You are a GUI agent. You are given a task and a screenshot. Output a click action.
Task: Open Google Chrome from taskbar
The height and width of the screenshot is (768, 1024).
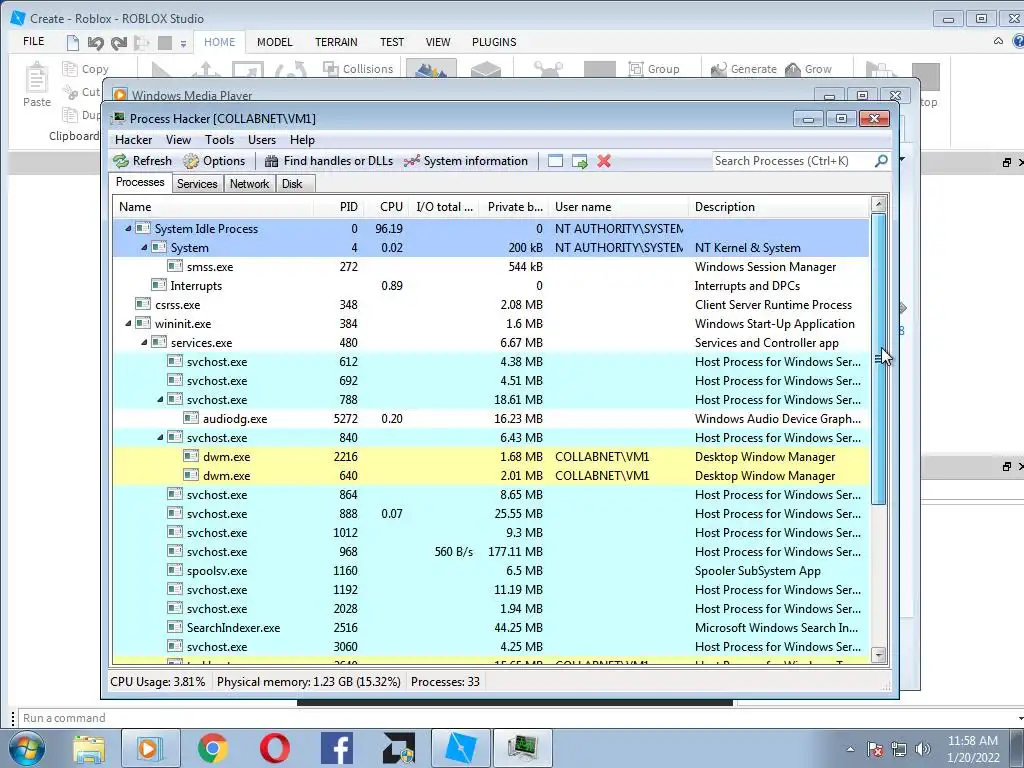click(x=213, y=748)
